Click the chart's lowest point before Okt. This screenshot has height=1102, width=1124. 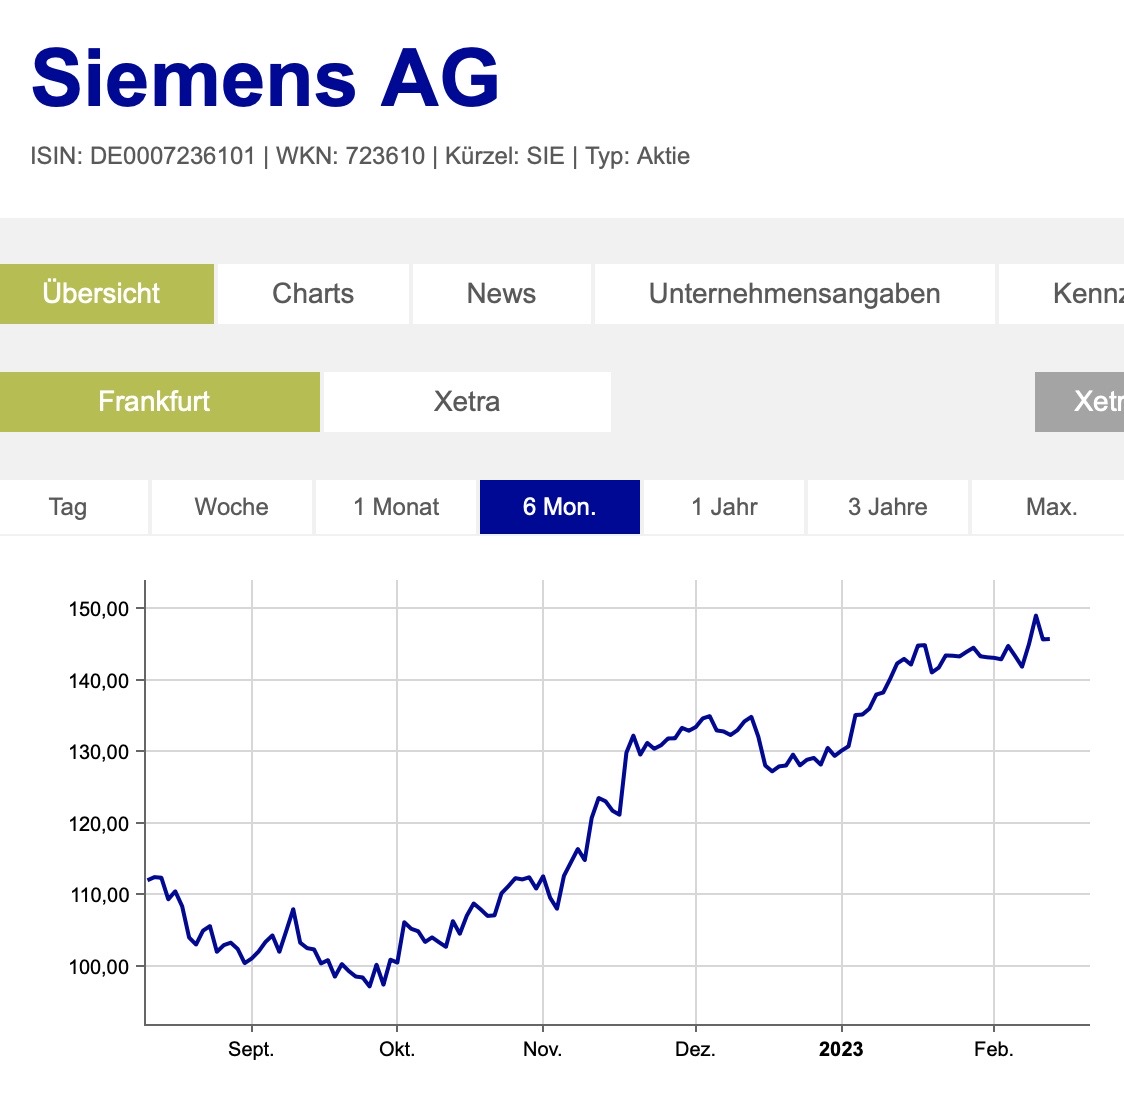[369, 986]
